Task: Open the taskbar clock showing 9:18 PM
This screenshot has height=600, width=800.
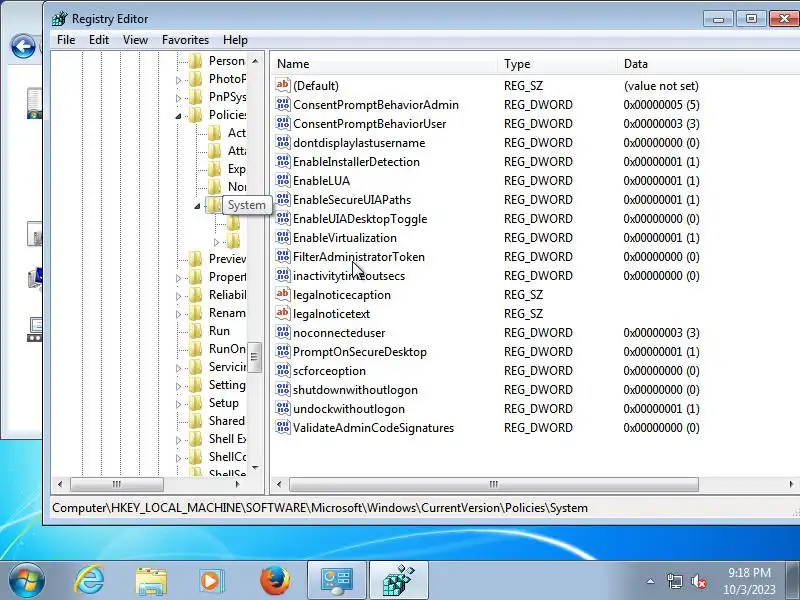Action: (x=748, y=581)
